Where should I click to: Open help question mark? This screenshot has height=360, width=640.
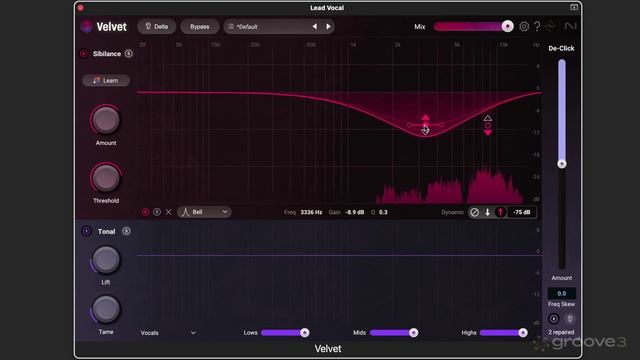coord(537,27)
